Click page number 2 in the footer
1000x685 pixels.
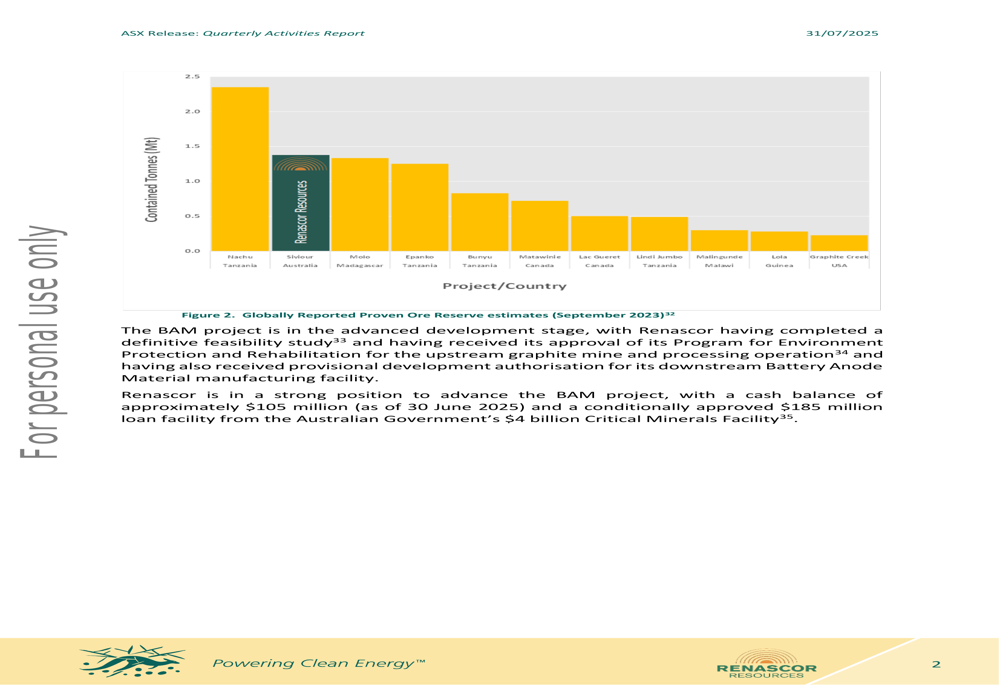936,665
